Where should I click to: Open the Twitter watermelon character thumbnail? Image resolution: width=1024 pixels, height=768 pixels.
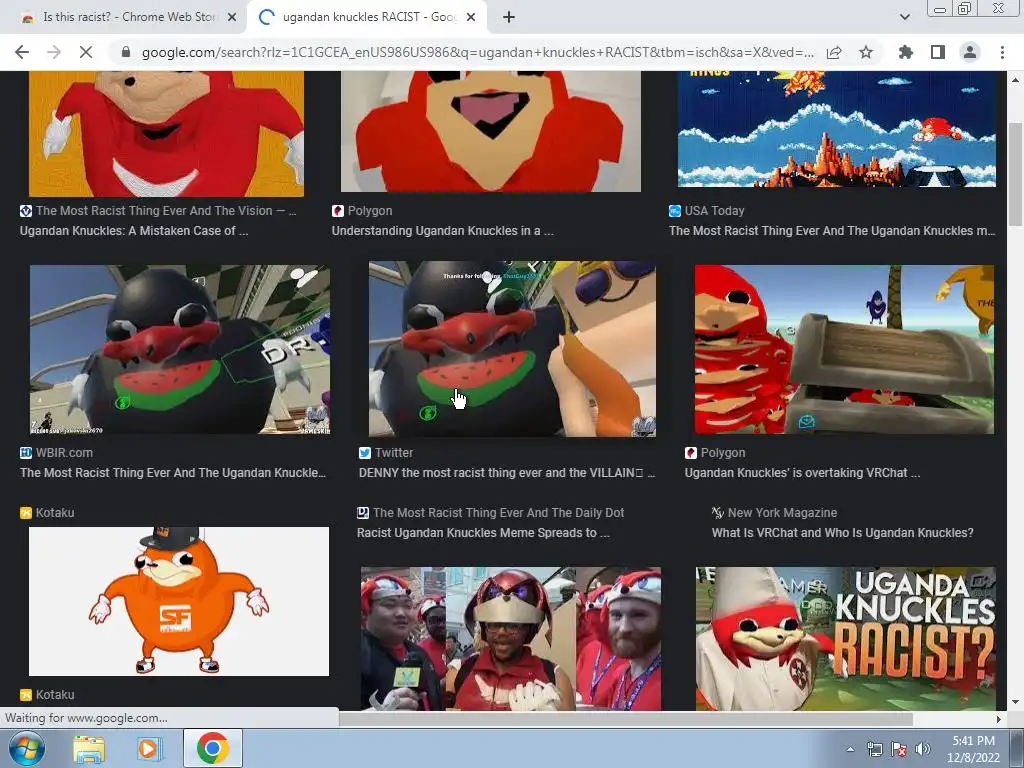[512, 349]
